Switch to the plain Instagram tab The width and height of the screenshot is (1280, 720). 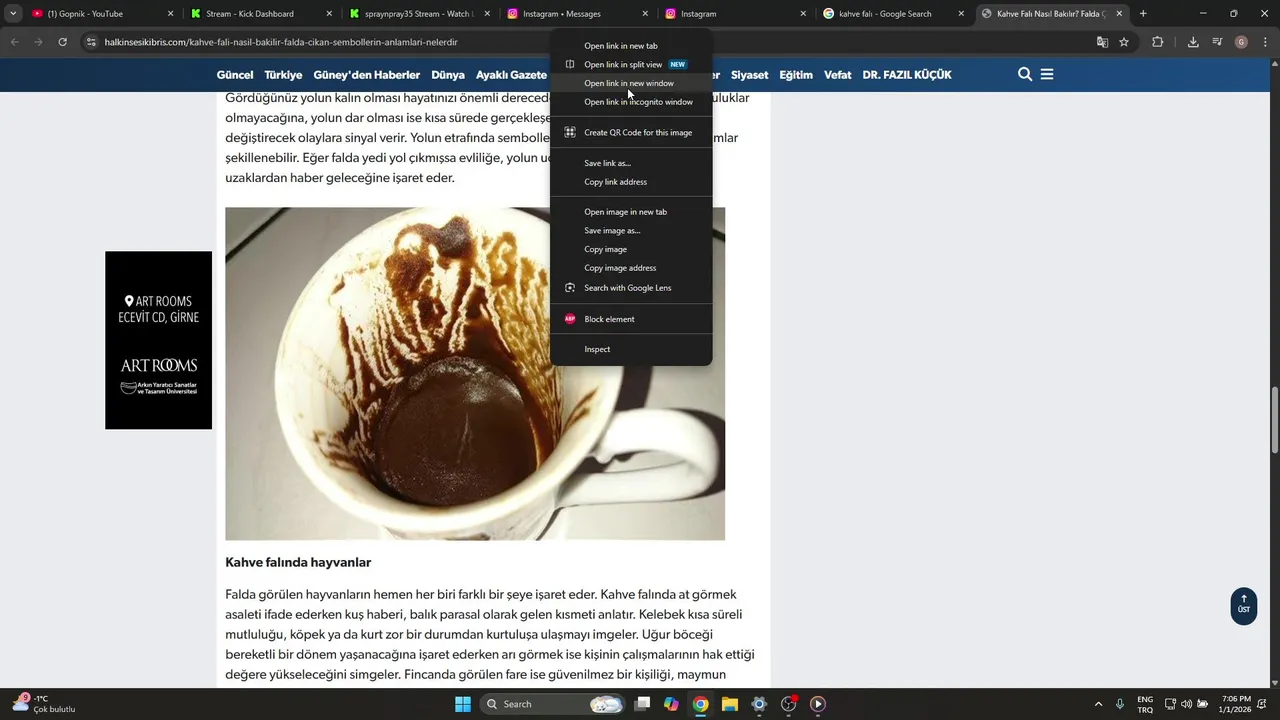736,14
